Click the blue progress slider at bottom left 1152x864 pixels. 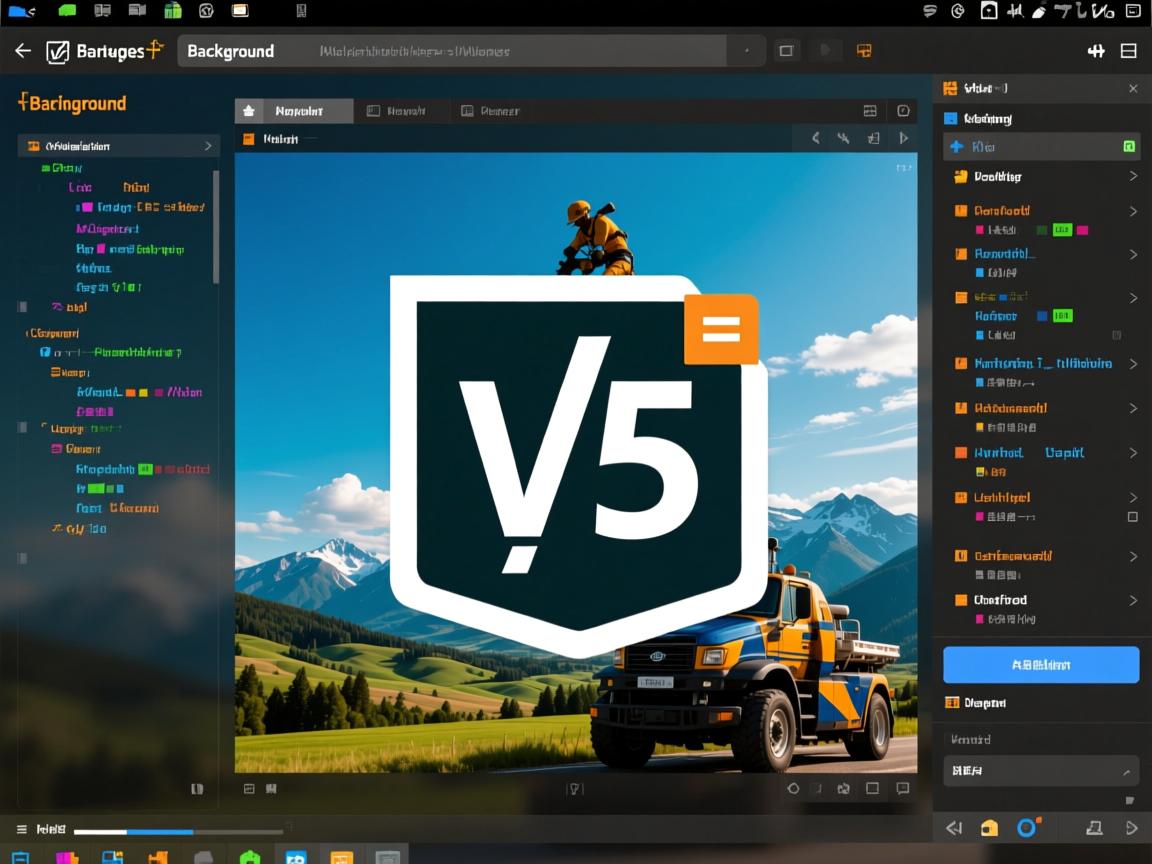160,831
